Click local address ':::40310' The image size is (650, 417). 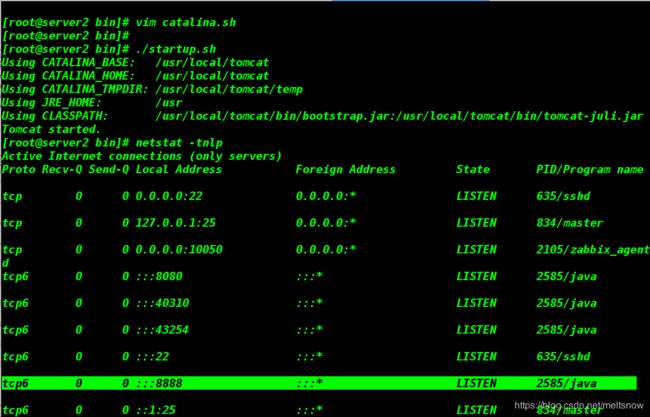[162, 303]
